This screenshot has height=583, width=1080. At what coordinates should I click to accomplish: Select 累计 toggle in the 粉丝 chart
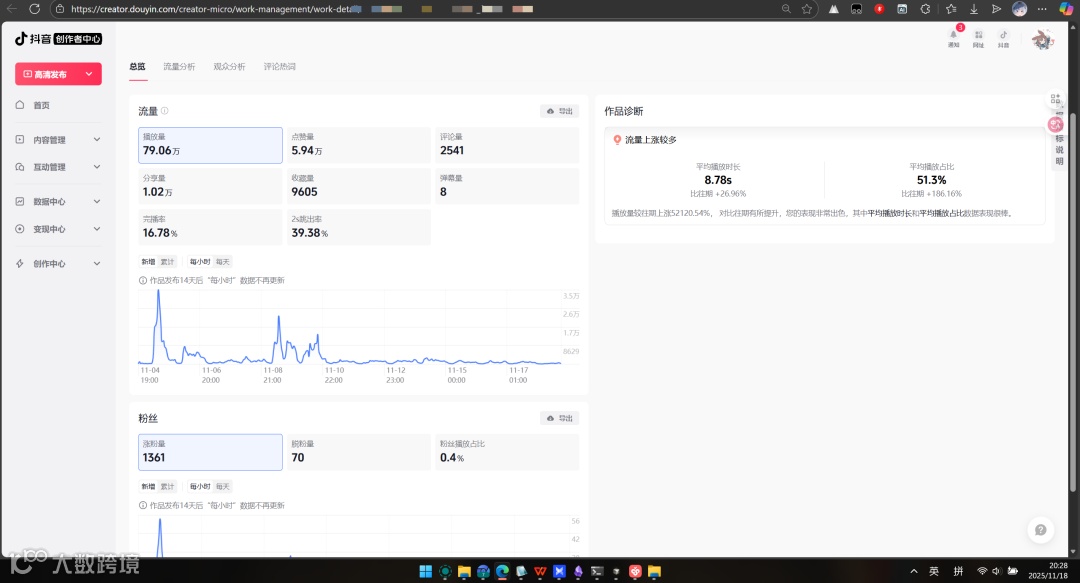(167, 487)
